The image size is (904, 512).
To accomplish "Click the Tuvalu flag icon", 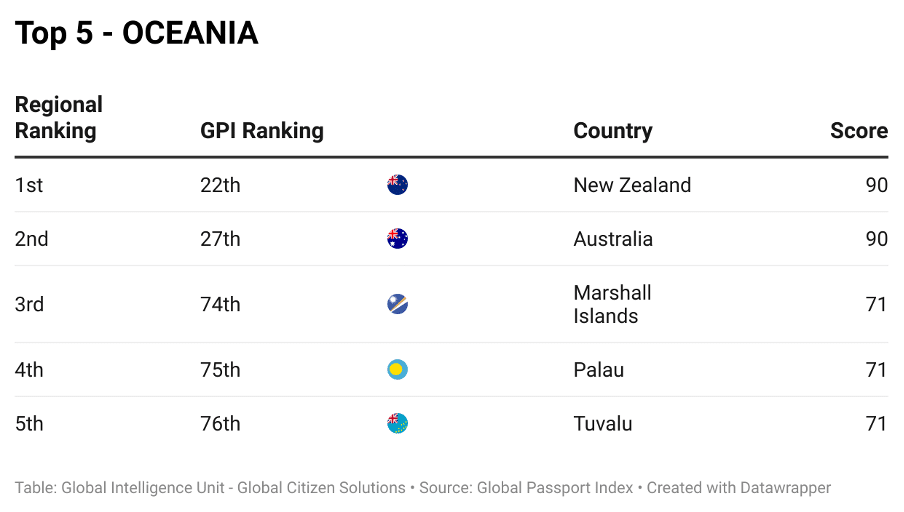I will click(397, 424).
